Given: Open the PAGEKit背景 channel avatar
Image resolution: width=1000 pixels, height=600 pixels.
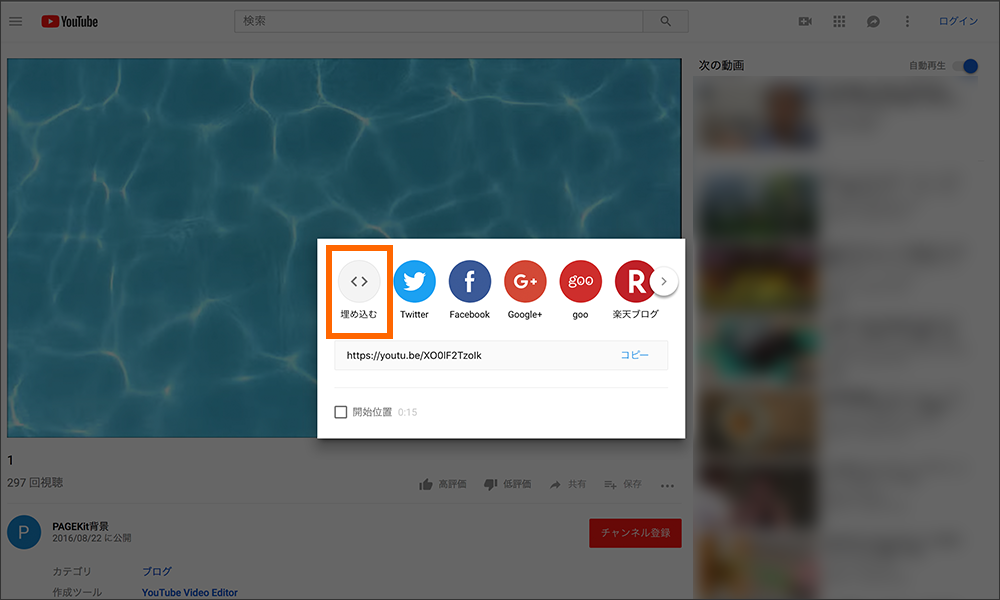Looking at the screenshot, I should pos(24,532).
